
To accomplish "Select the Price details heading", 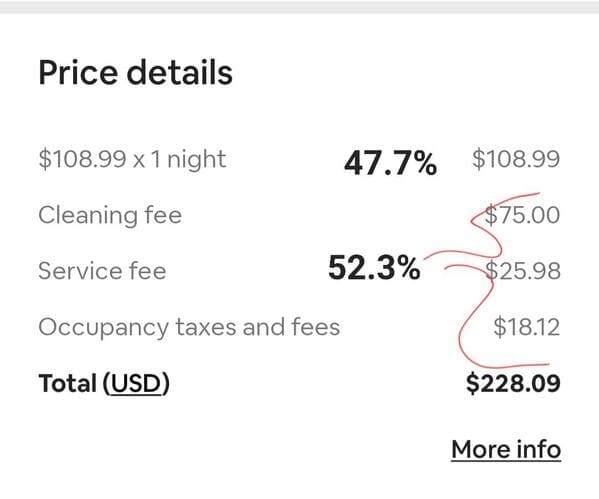I will 136,73.
